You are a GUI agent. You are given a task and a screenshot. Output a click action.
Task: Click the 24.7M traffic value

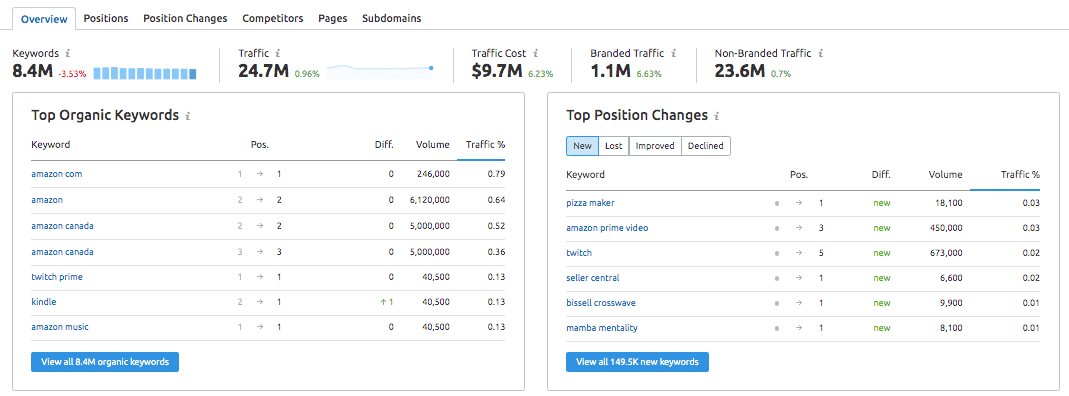coord(264,70)
